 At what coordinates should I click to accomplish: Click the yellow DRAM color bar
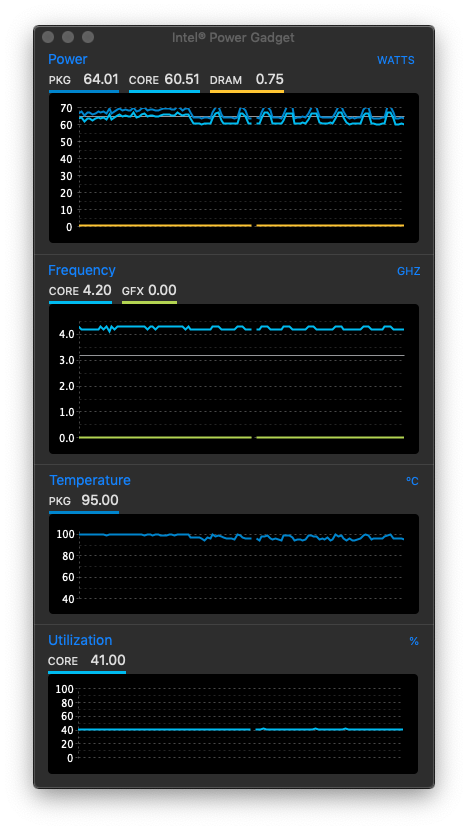click(247, 92)
